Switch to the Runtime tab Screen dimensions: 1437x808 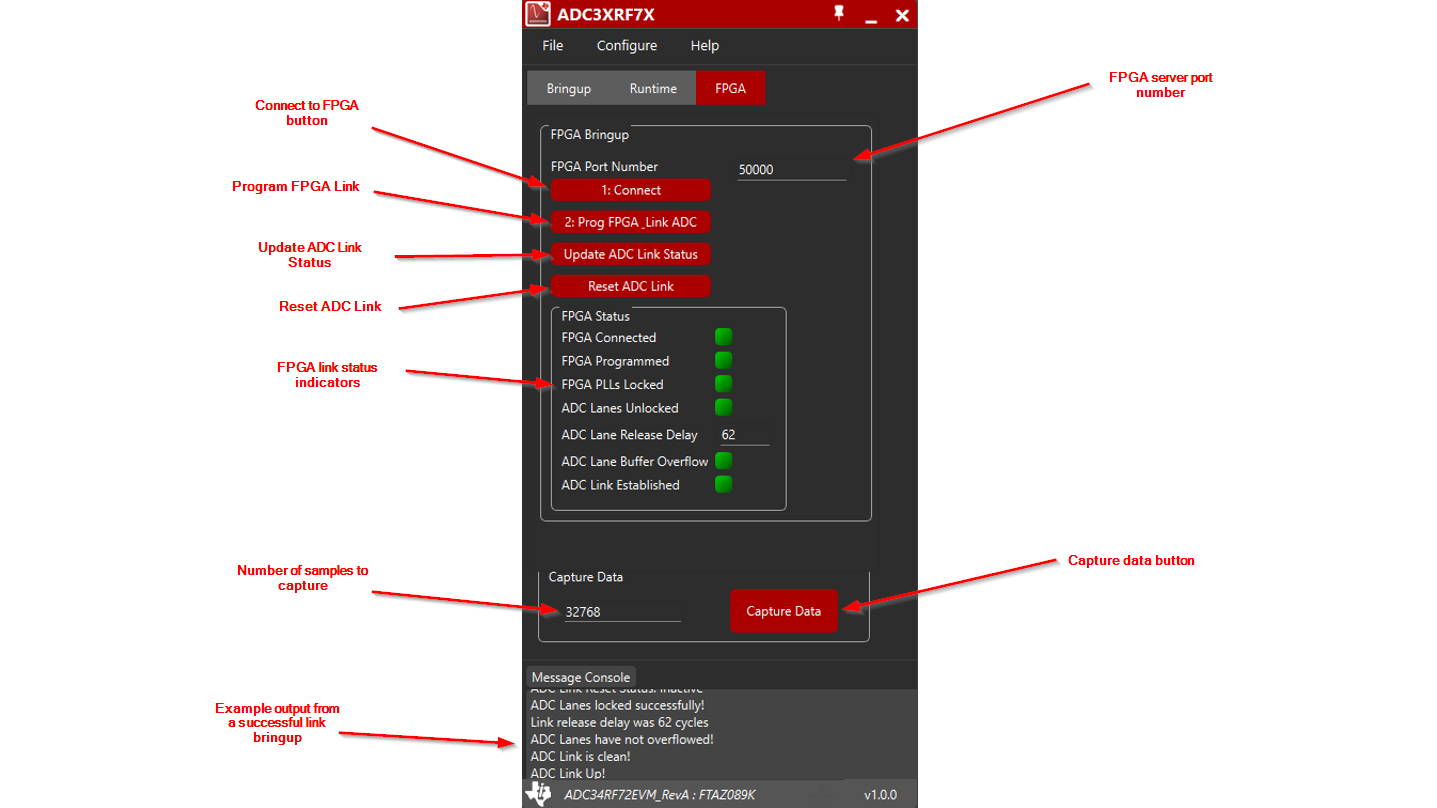click(653, 89)
